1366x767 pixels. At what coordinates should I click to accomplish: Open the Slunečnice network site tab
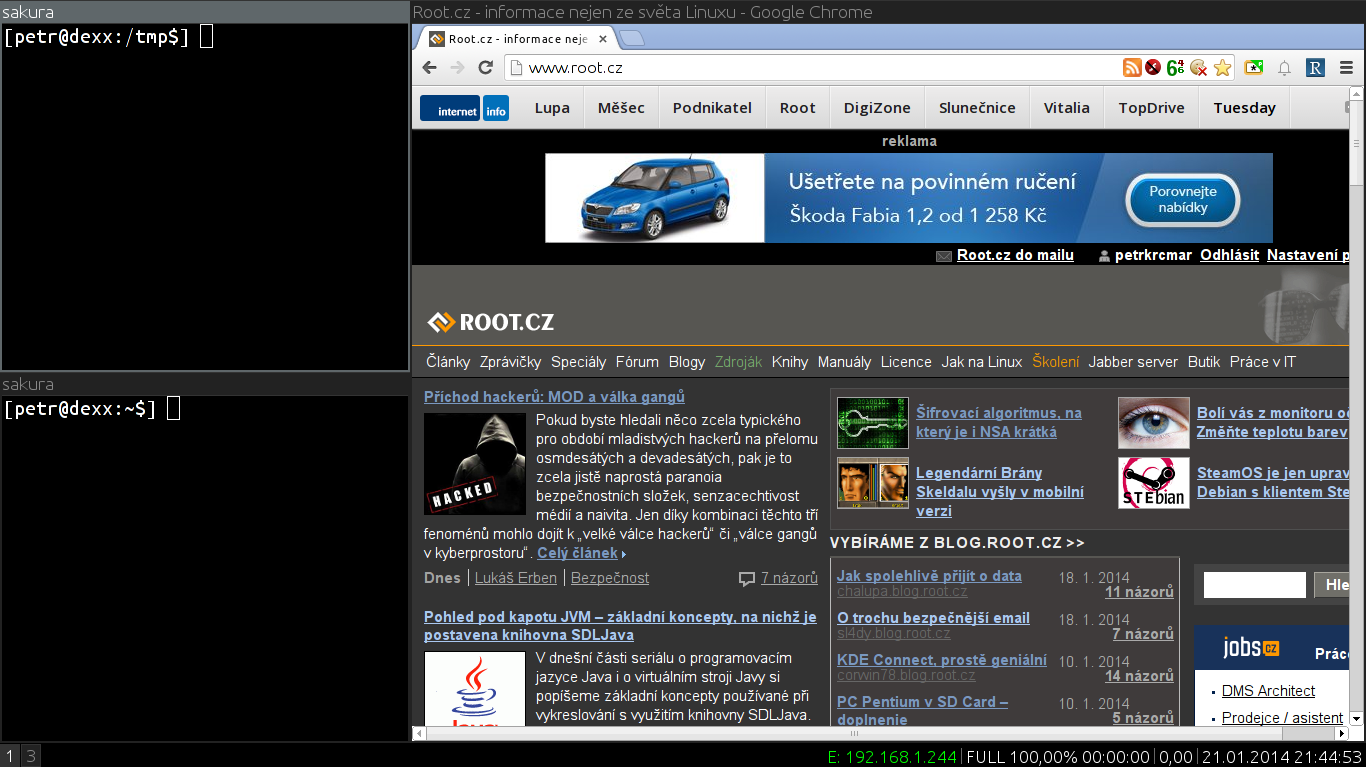(x=977, y=108)
